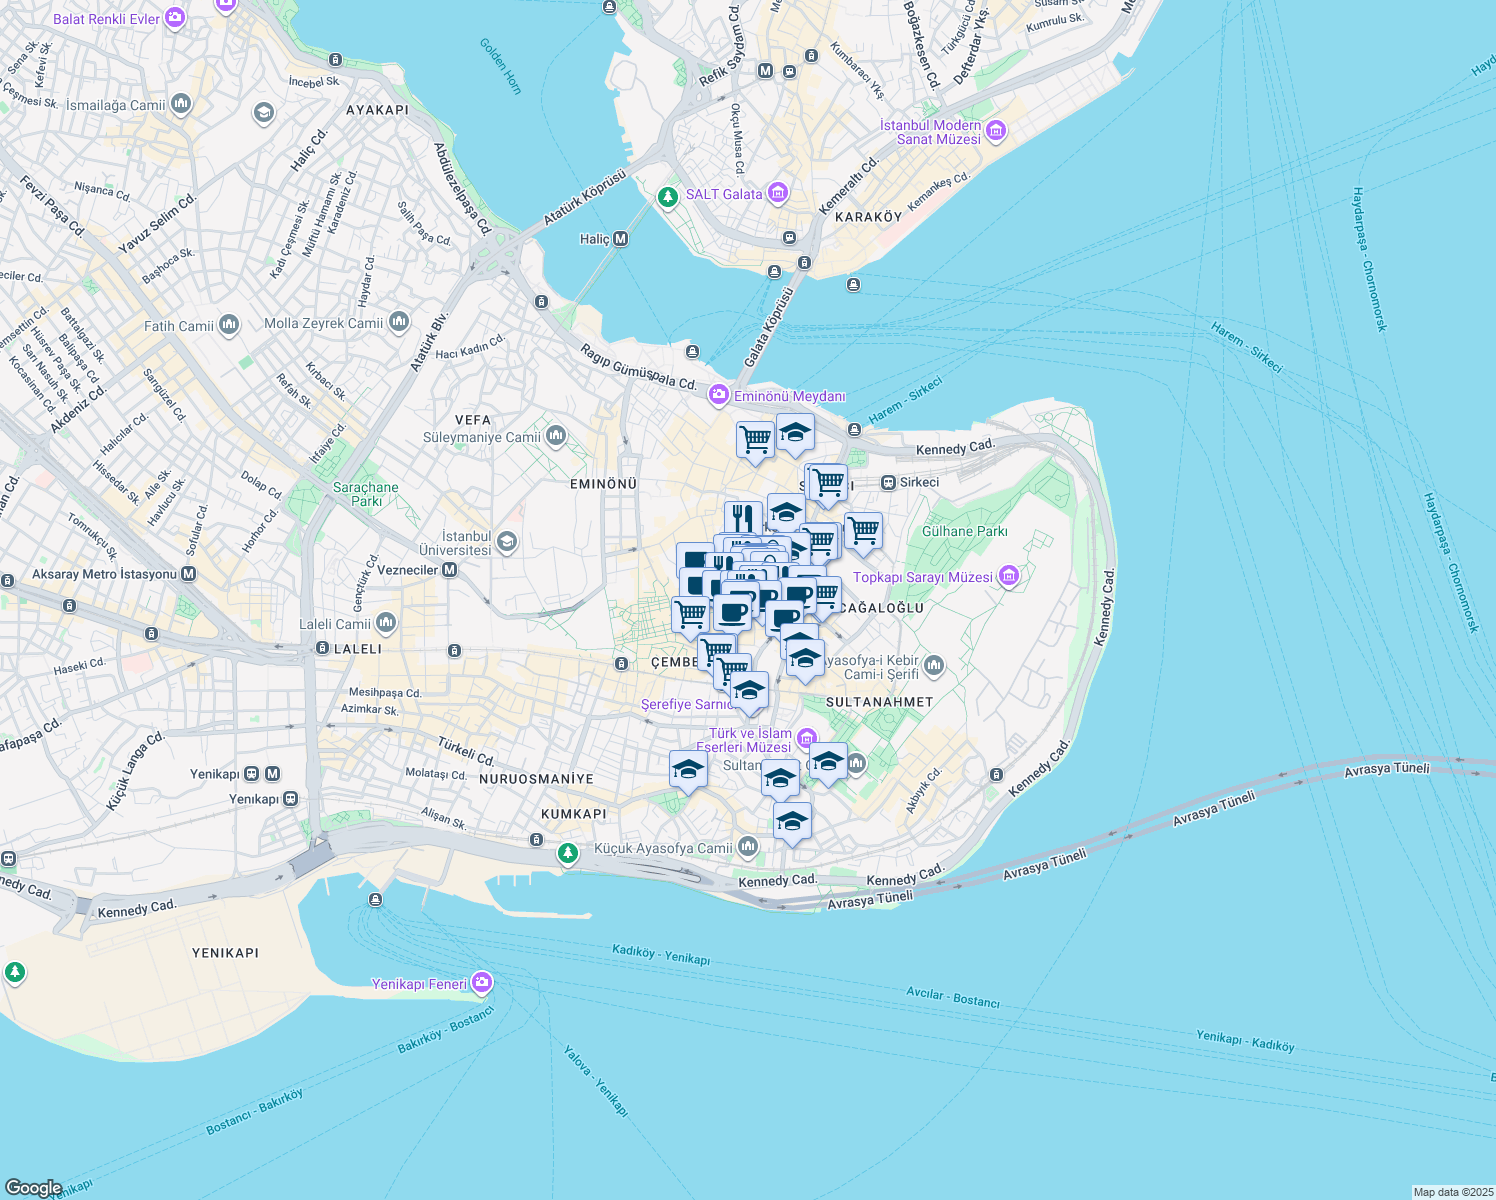Click the southernmost graduation cap marker near Kennedy Cad.

[x=792, y=822]
